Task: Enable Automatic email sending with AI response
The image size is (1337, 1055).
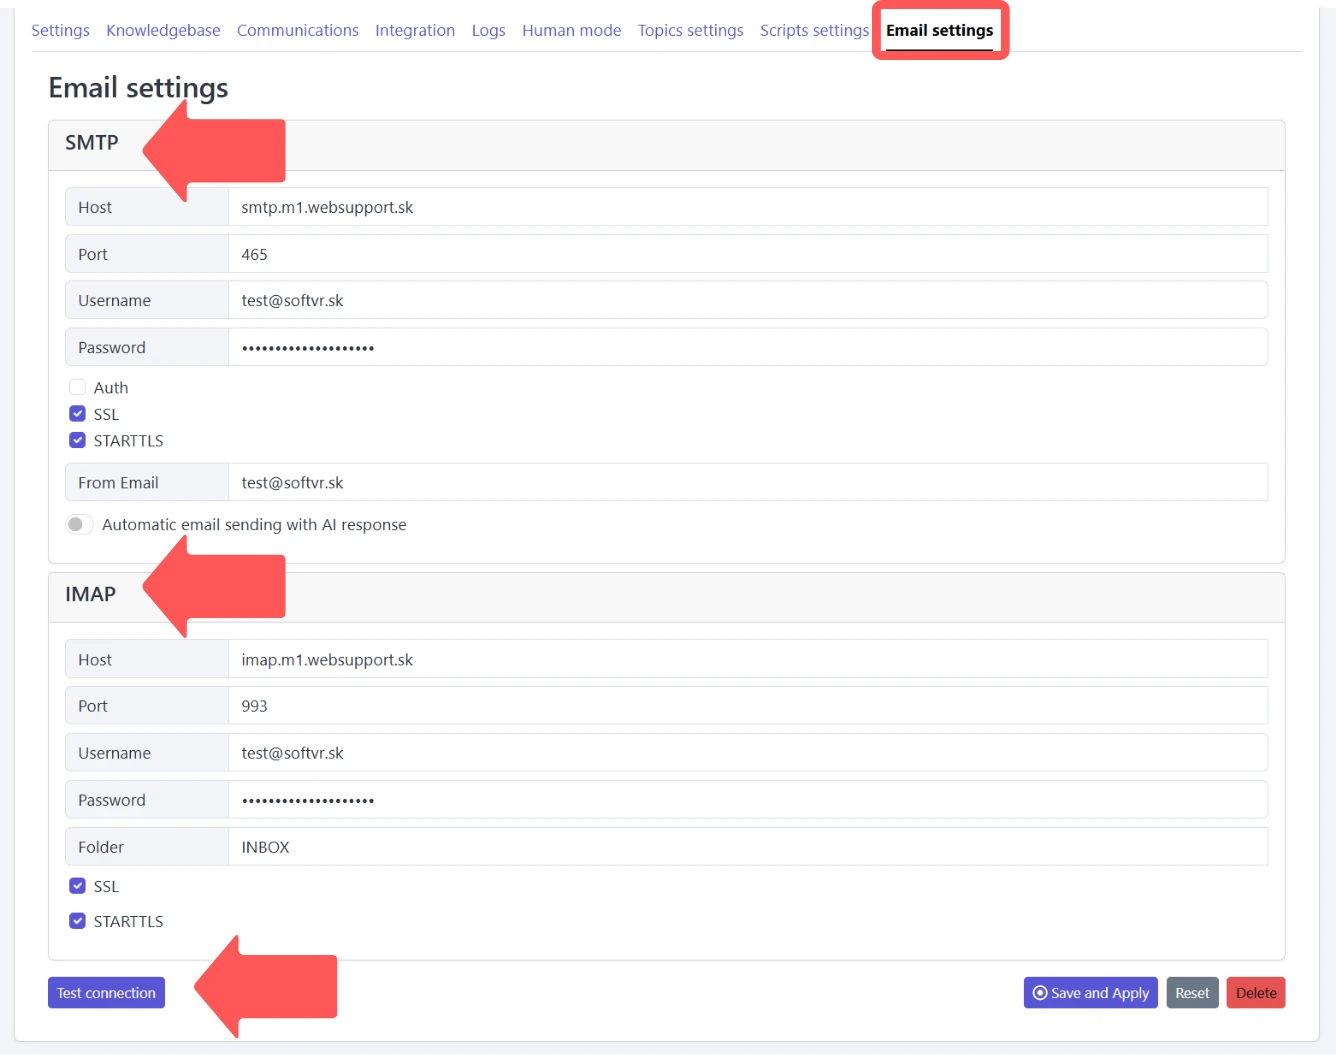Action: pos(79,524)
